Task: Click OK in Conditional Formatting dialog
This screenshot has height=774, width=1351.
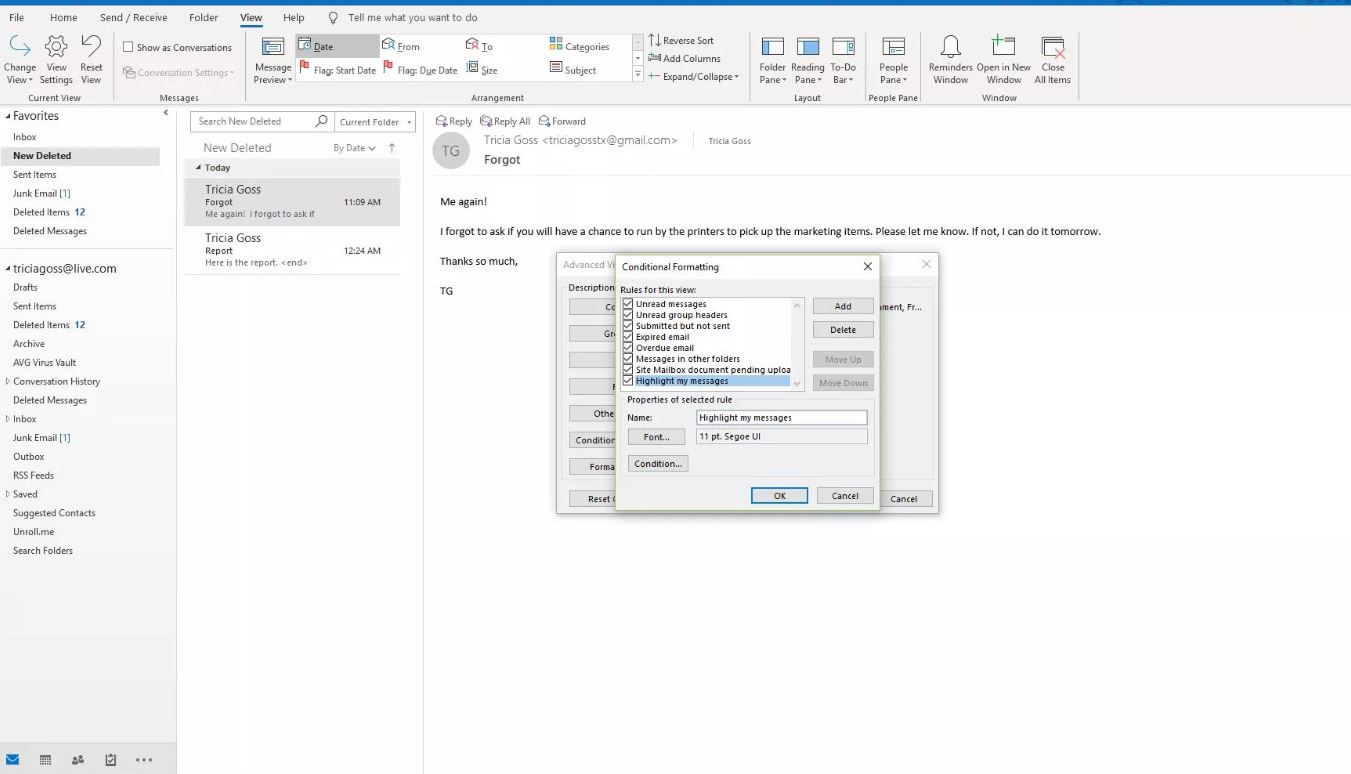Action: [x=779, y=495]
